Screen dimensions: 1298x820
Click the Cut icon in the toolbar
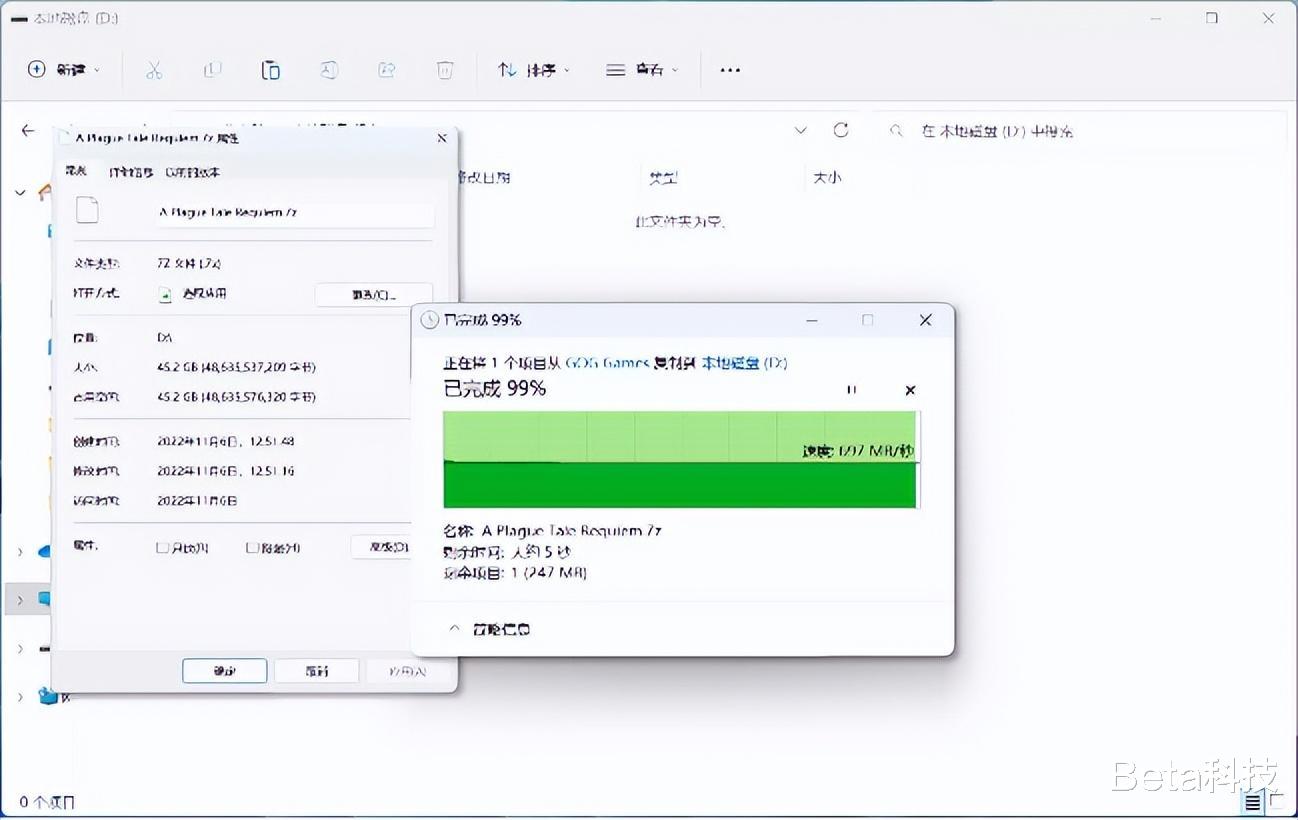pos(153,69)
